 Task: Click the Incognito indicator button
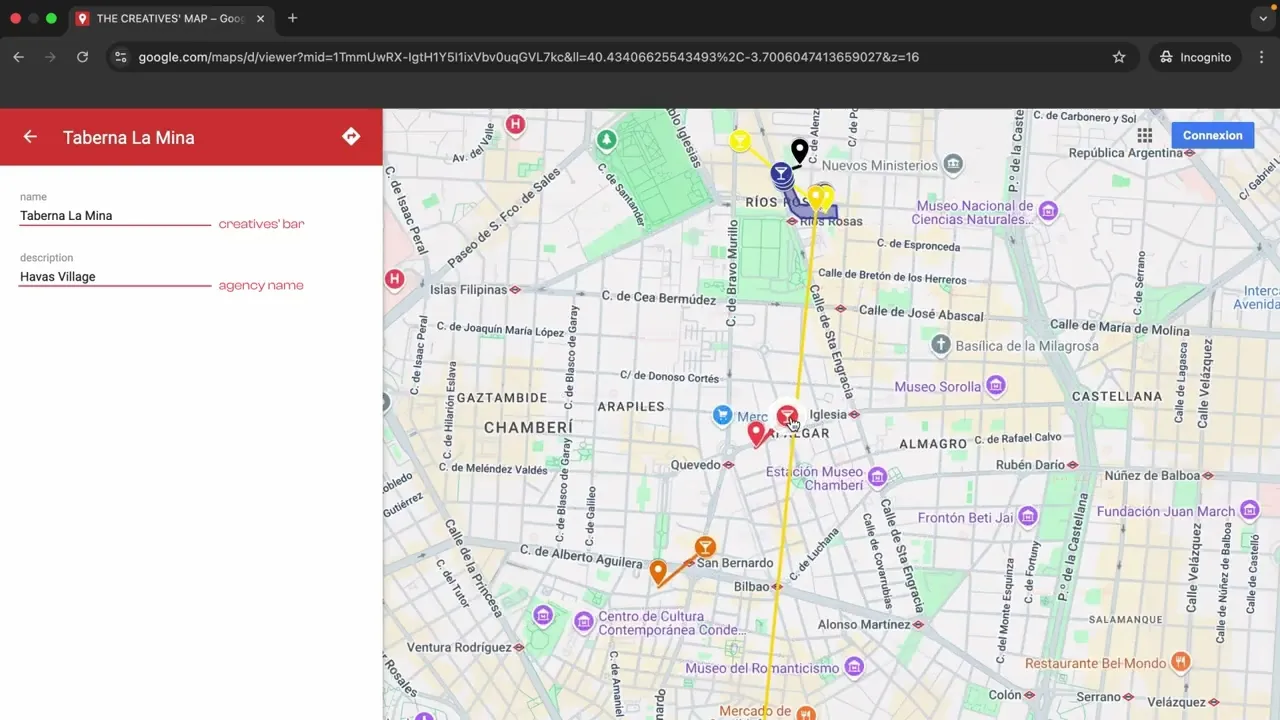pos(1195,57)
